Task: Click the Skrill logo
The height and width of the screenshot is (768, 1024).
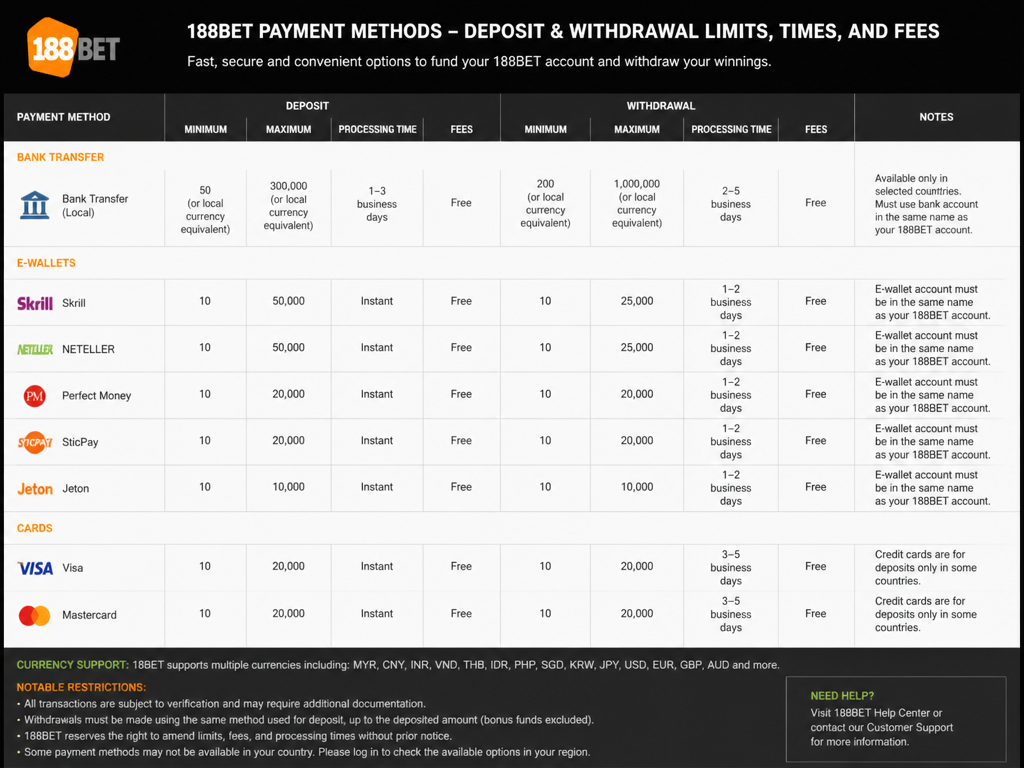Action: [35, 303]
